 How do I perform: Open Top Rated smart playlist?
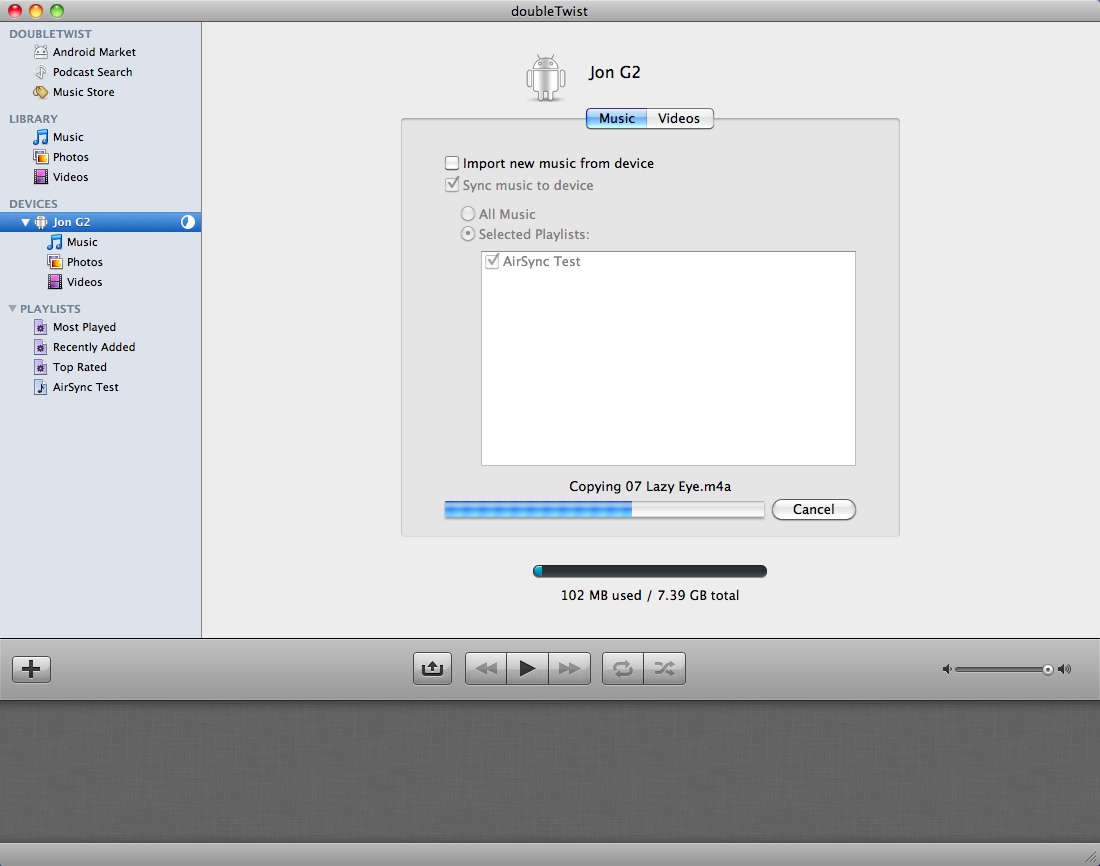(x=79, y=367)
